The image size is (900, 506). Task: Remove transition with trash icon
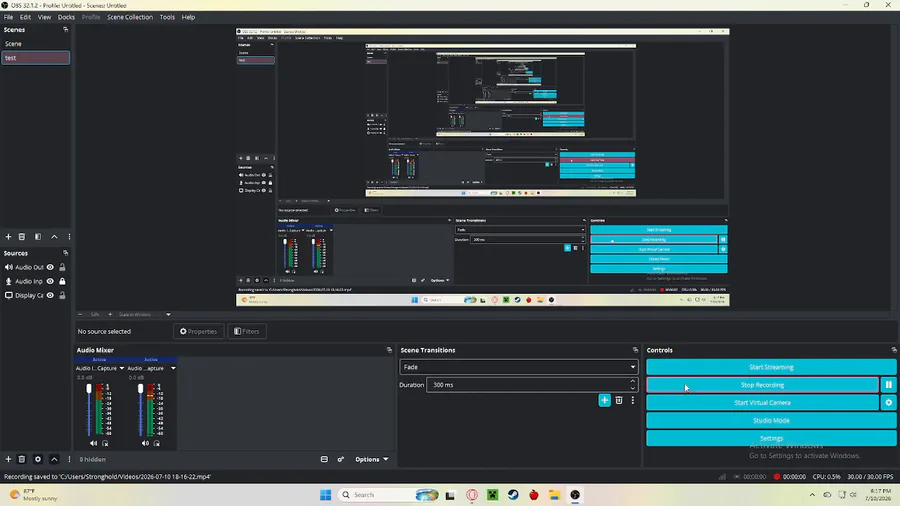pyautogui.click(x=619, y=400)
